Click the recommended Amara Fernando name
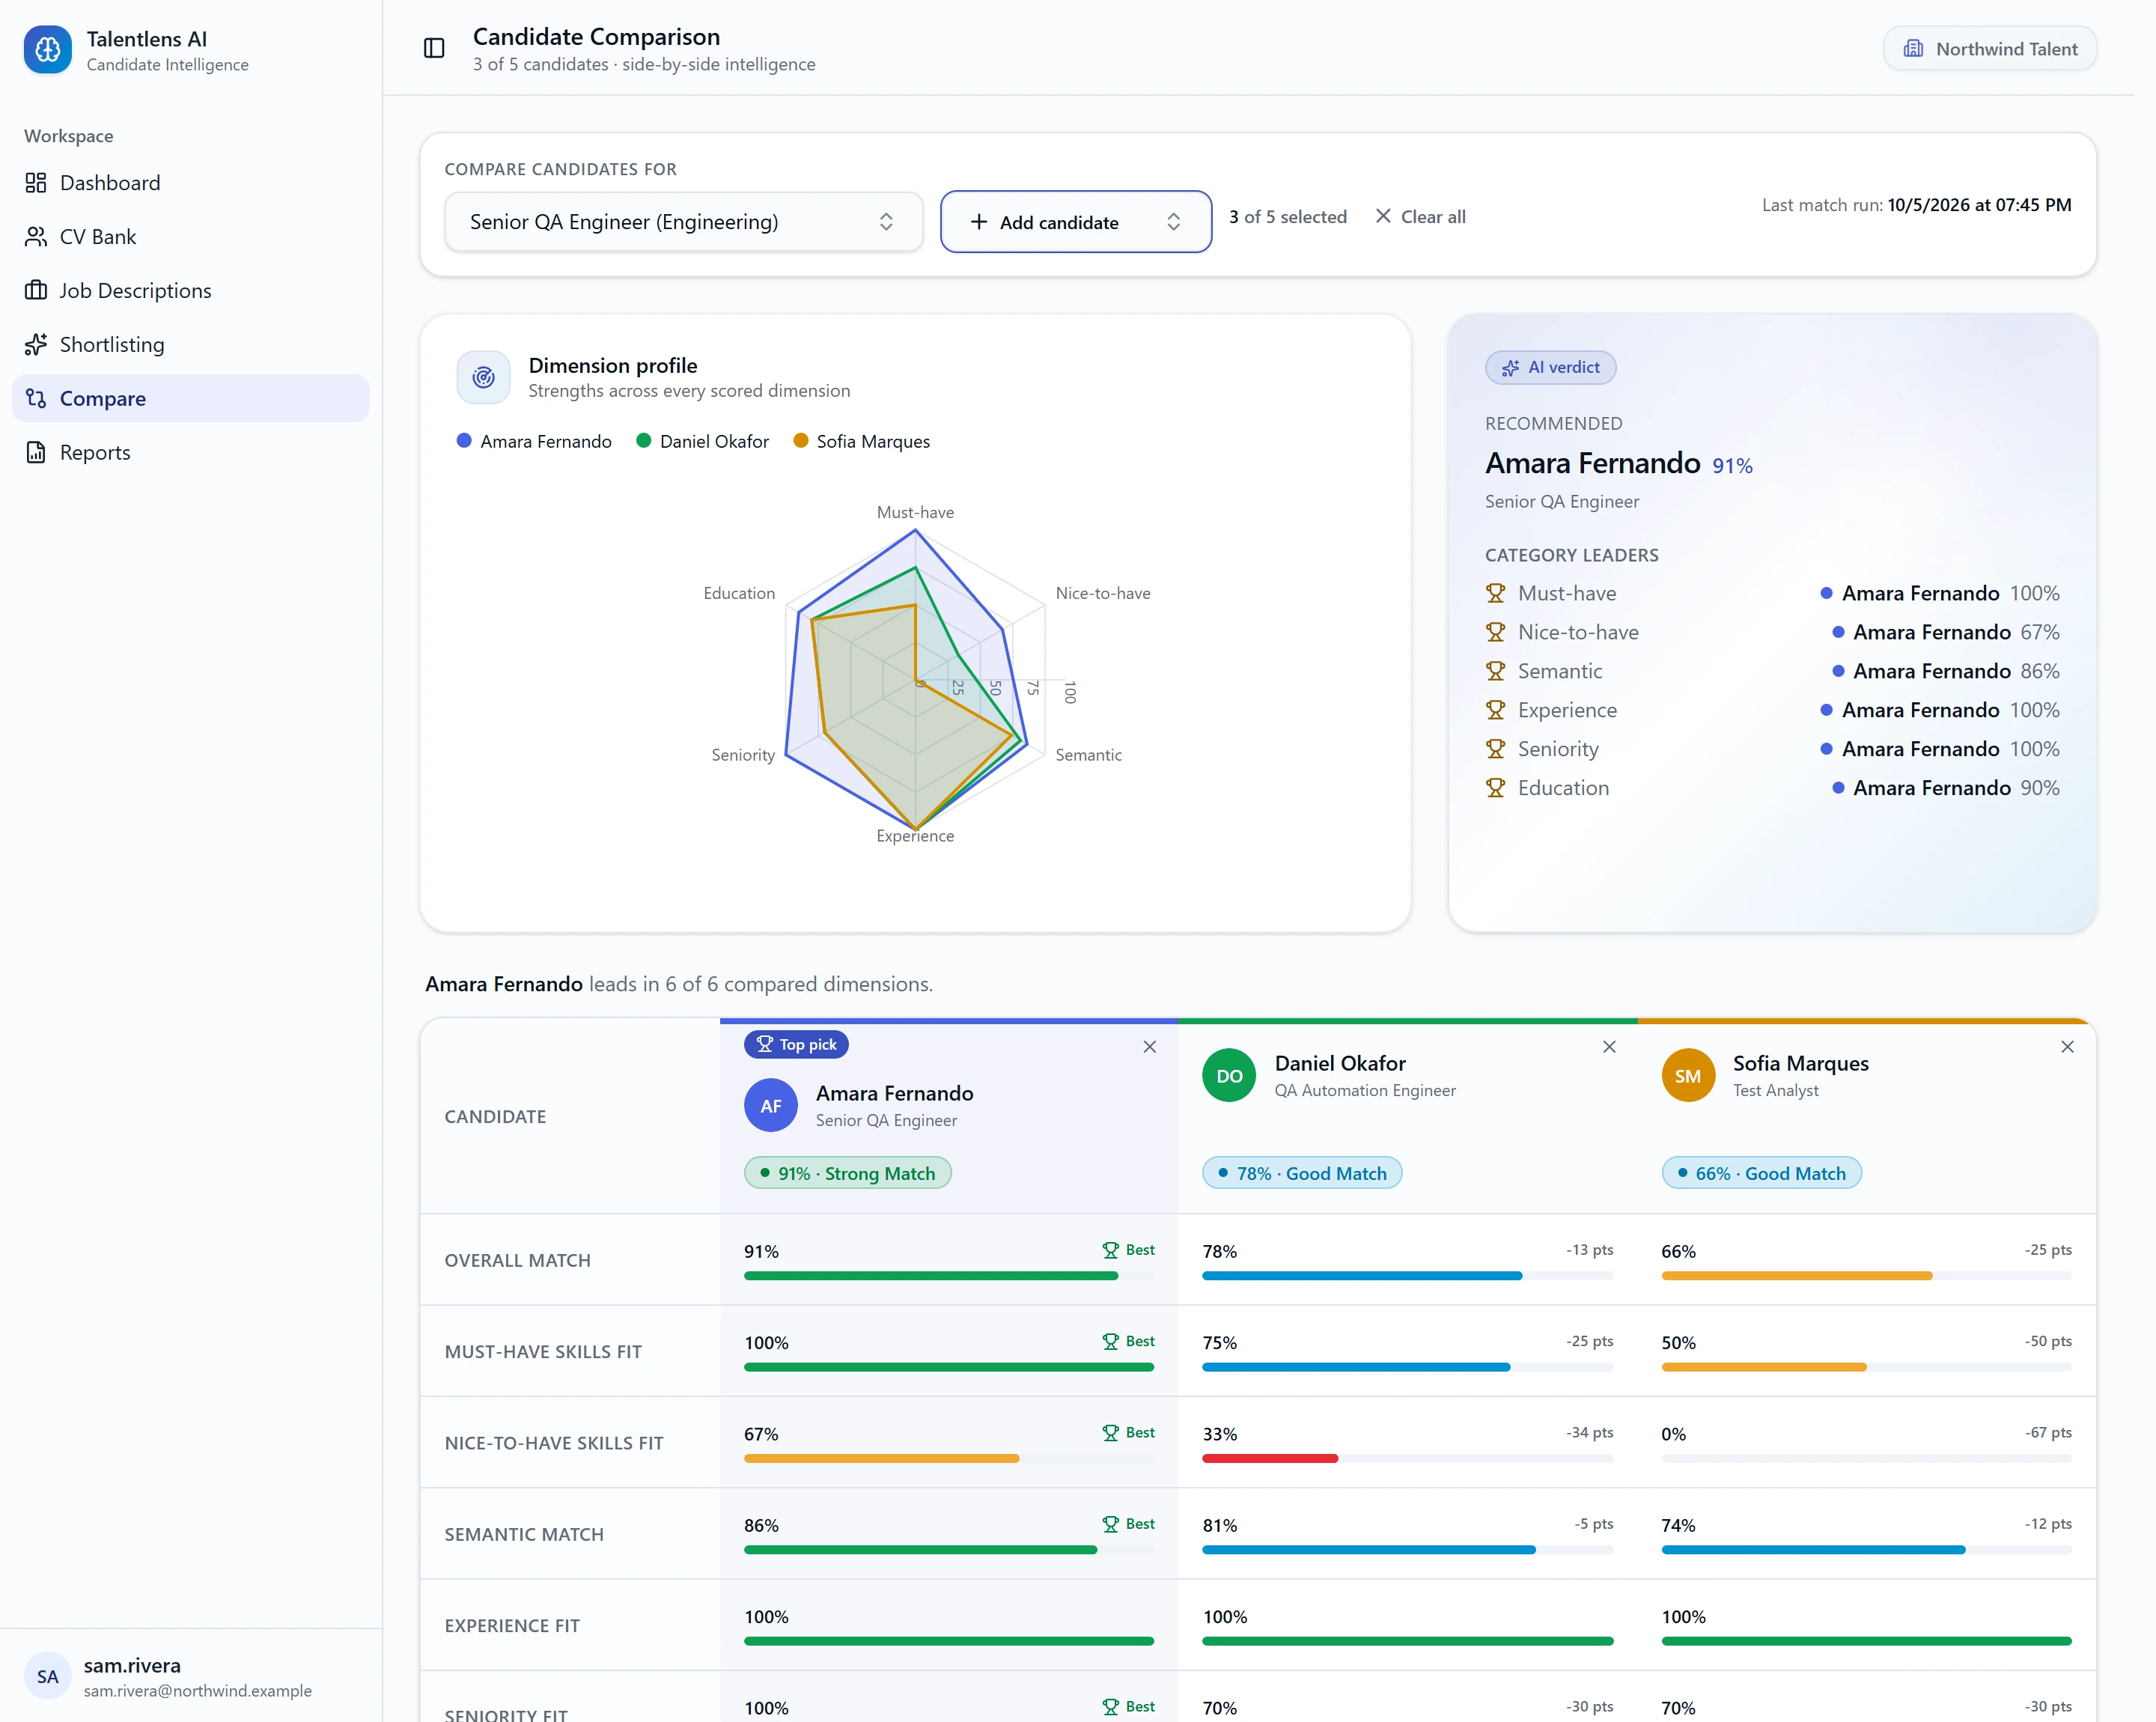The width and height of the screenshot is (2156, 1722). 1592,463
